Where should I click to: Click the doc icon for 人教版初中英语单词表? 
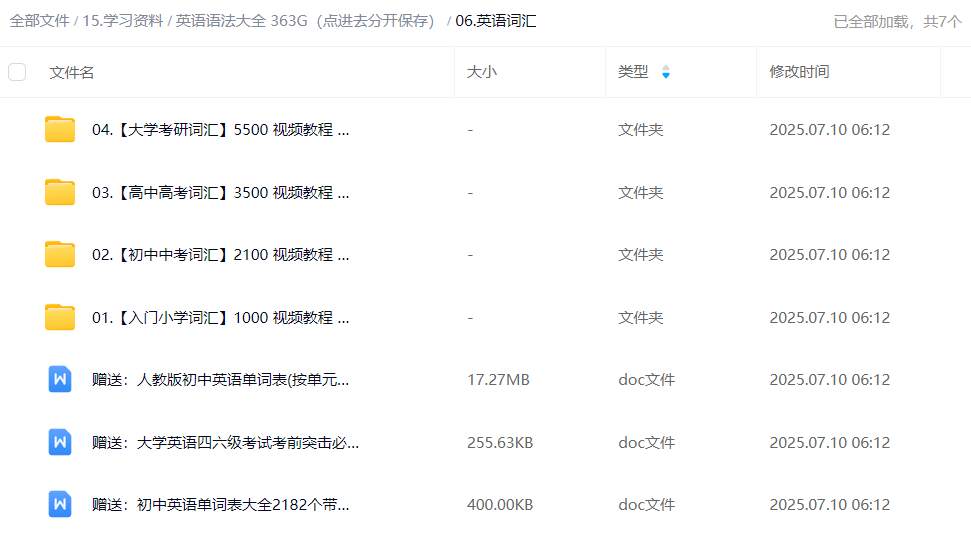click(x=60, y=380)
